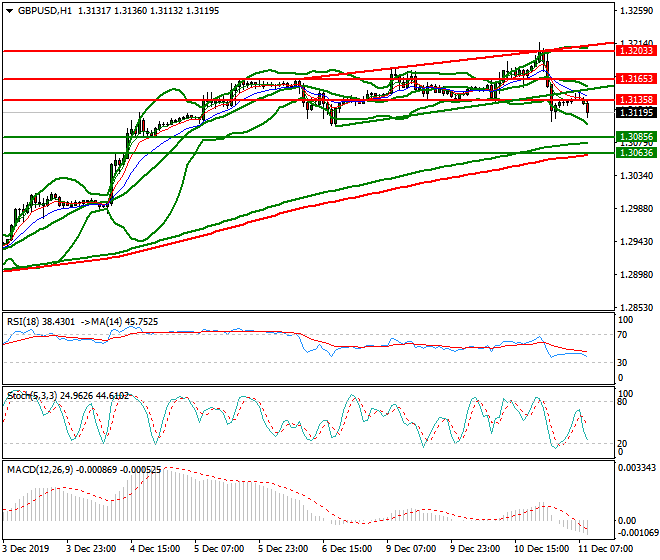This screenshot has height=560, width=660.
Task: Click the 10 Dec 15:00 time axis label
Action: coord(541,549)
